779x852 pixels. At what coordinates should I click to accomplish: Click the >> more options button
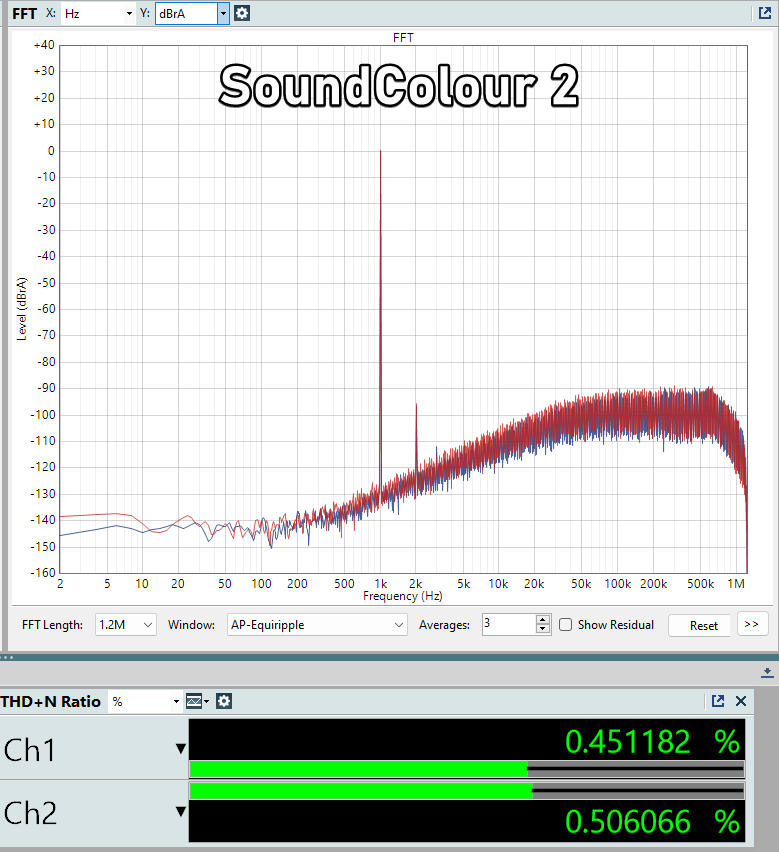pos(753,624)
